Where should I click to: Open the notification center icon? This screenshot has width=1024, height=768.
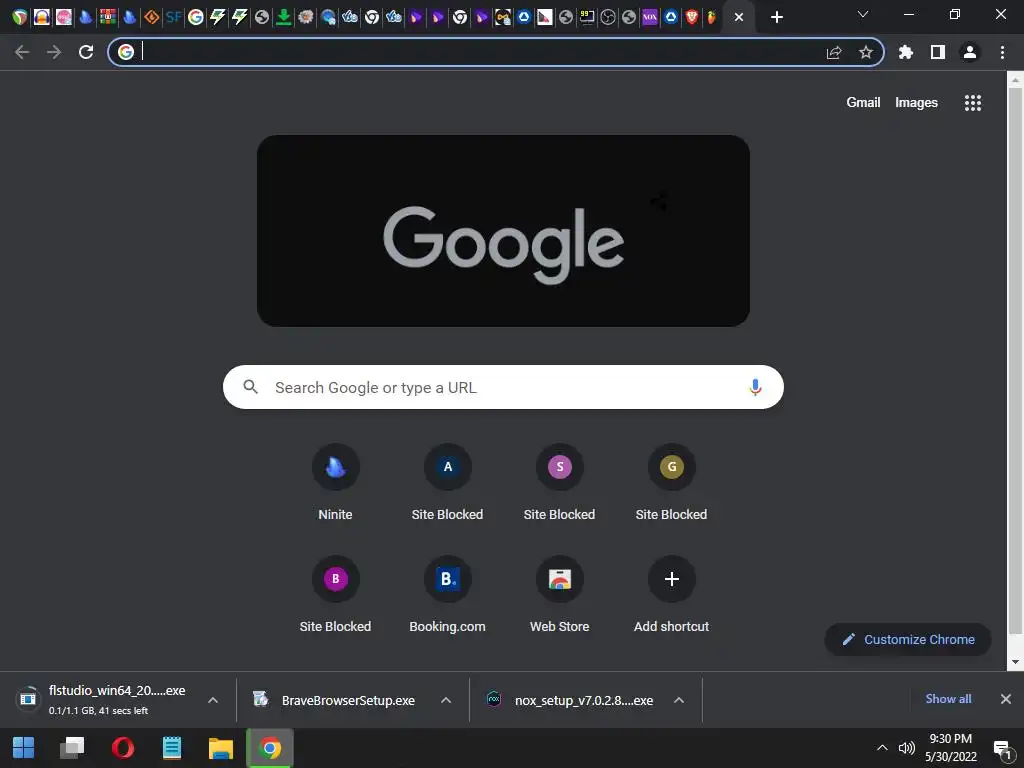(x=1001, y=749)
